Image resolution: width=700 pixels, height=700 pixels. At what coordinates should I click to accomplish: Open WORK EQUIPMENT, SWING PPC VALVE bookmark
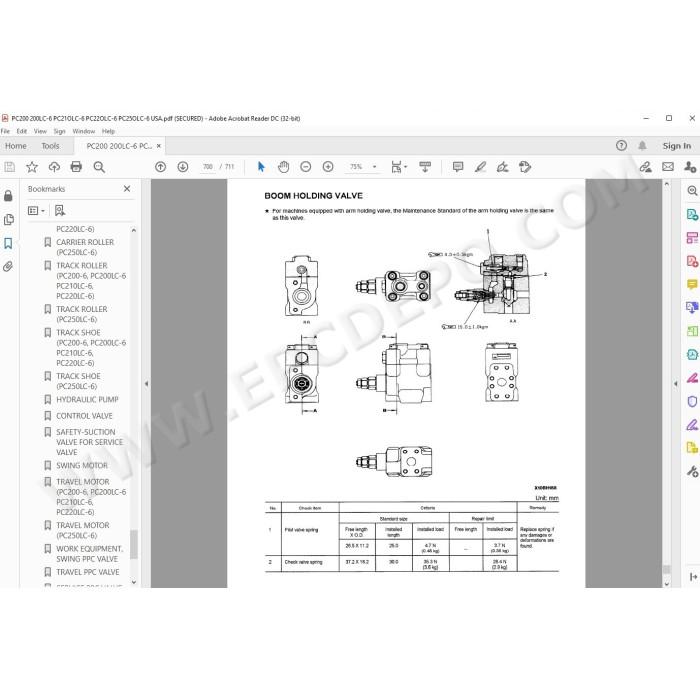pos(89,554)
